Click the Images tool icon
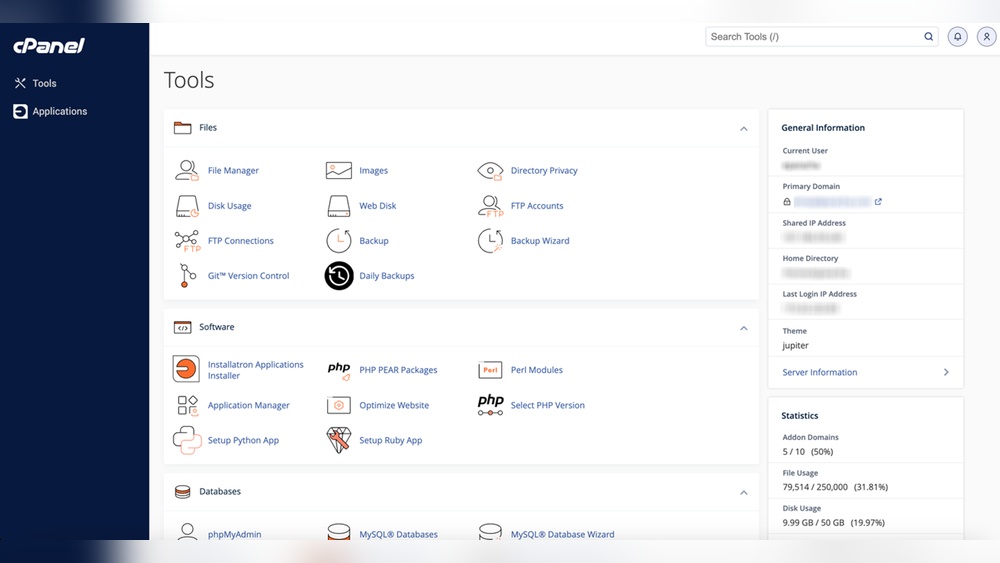 click(339, 170)
